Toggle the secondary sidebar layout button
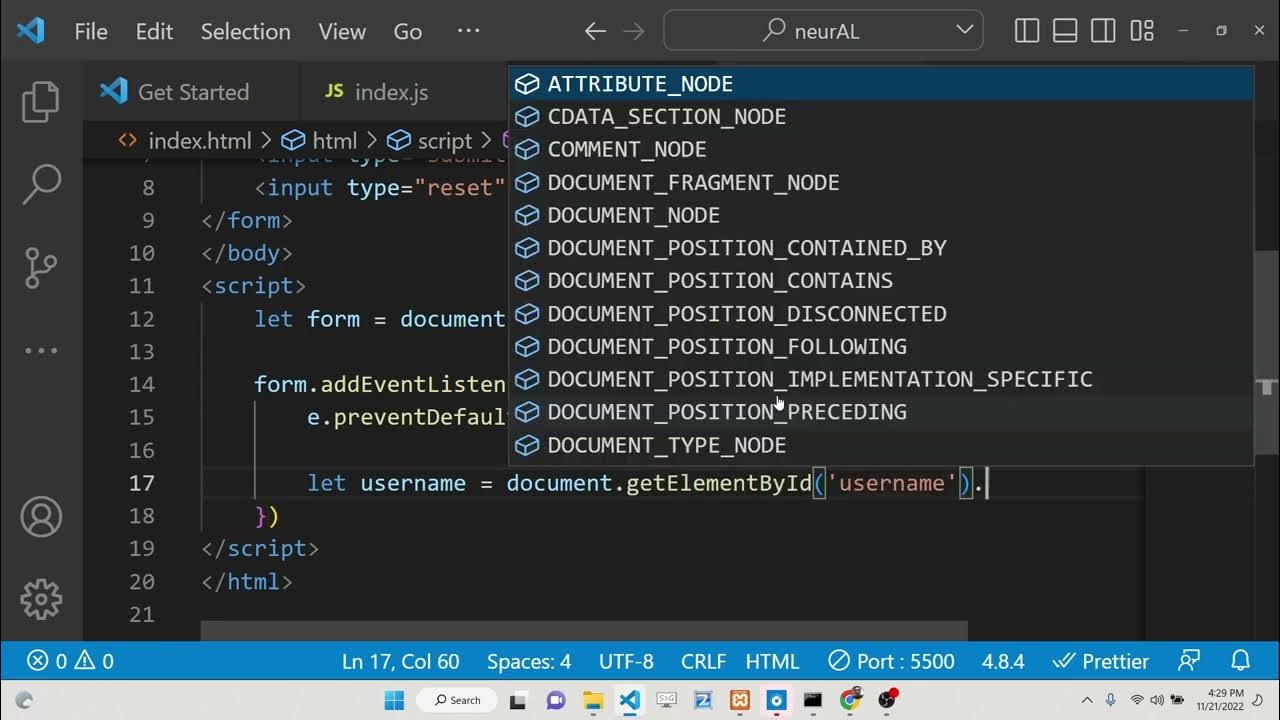Image resolution: width=1280 pixels, height=720 pixels. coord(1103,31)
